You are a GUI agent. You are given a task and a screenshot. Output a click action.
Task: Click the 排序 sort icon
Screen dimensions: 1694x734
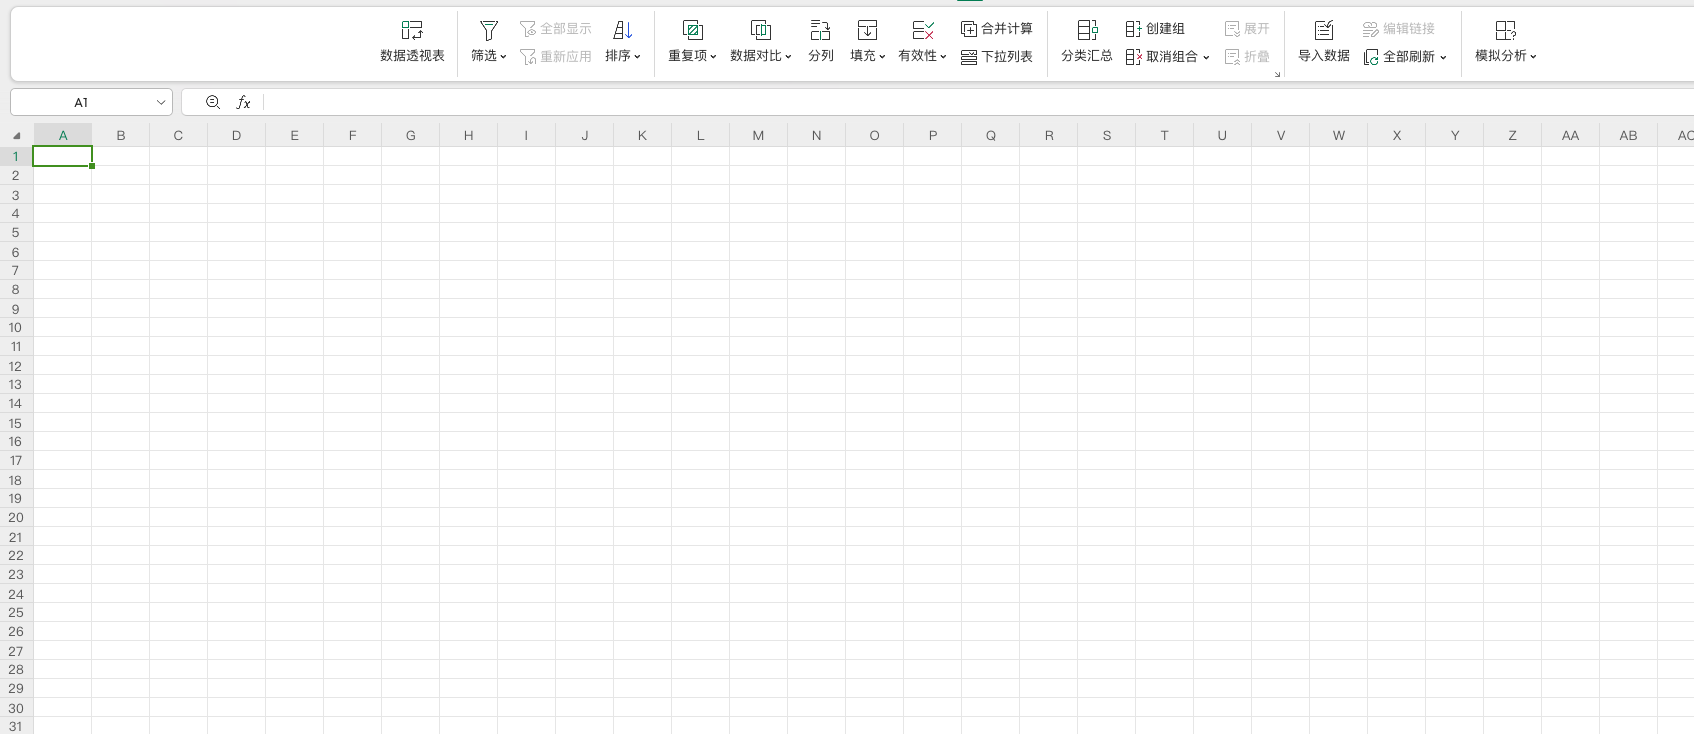click(x=623, y=30)
